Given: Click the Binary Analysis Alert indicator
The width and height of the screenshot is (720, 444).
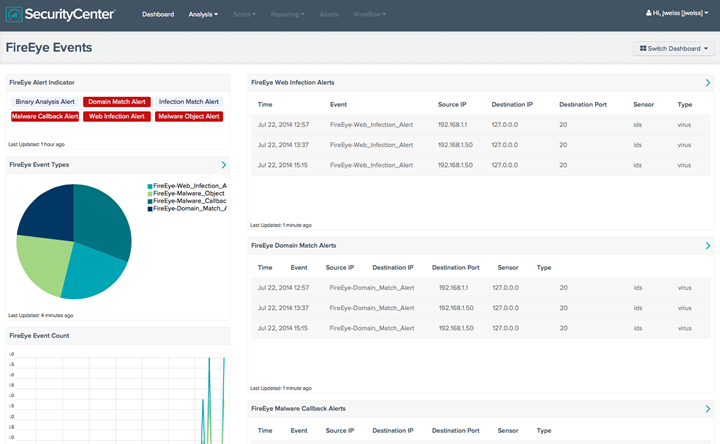Looking at the screenshot, I should (x=45, y=102).
